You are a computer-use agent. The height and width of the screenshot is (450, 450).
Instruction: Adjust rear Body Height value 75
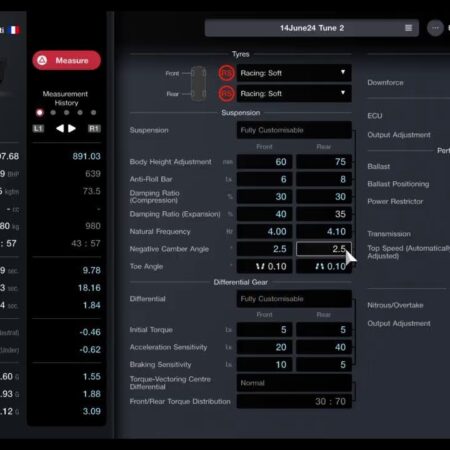tap(324, 162)
